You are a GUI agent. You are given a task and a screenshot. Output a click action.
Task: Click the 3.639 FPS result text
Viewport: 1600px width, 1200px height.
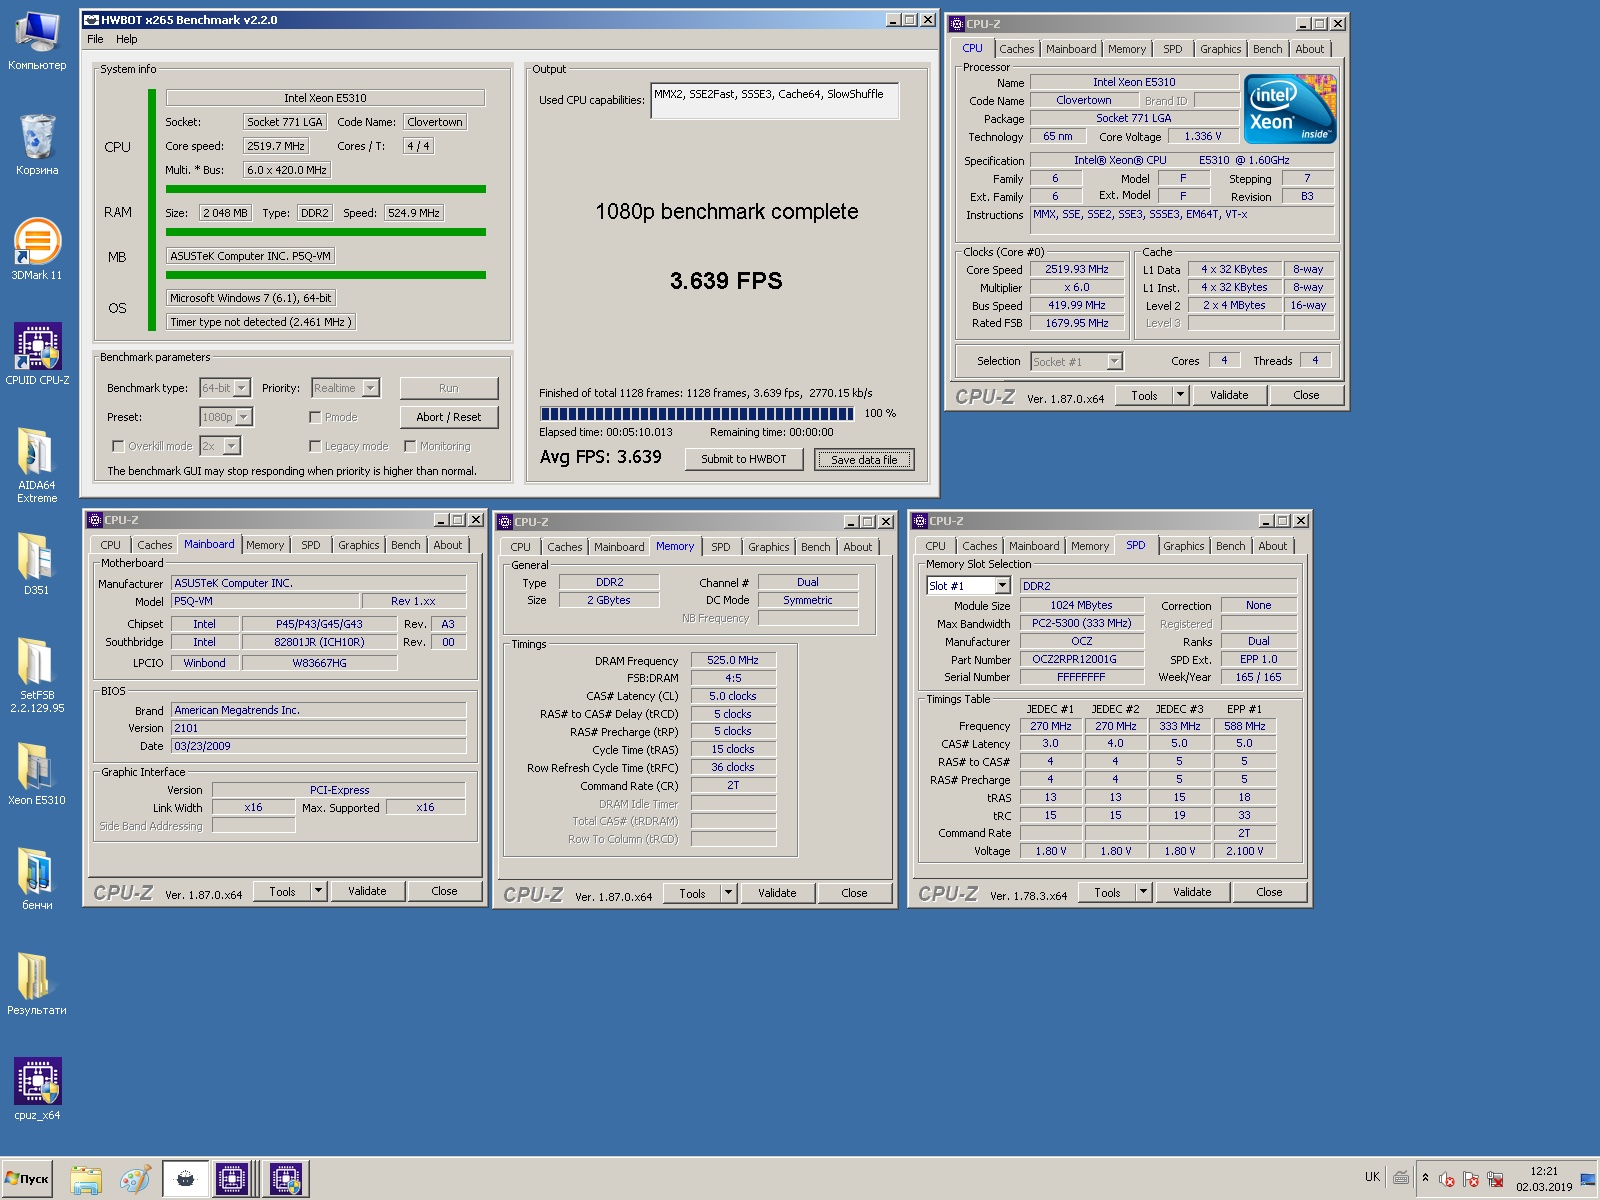pyautogui.click(x=726, y=281)
